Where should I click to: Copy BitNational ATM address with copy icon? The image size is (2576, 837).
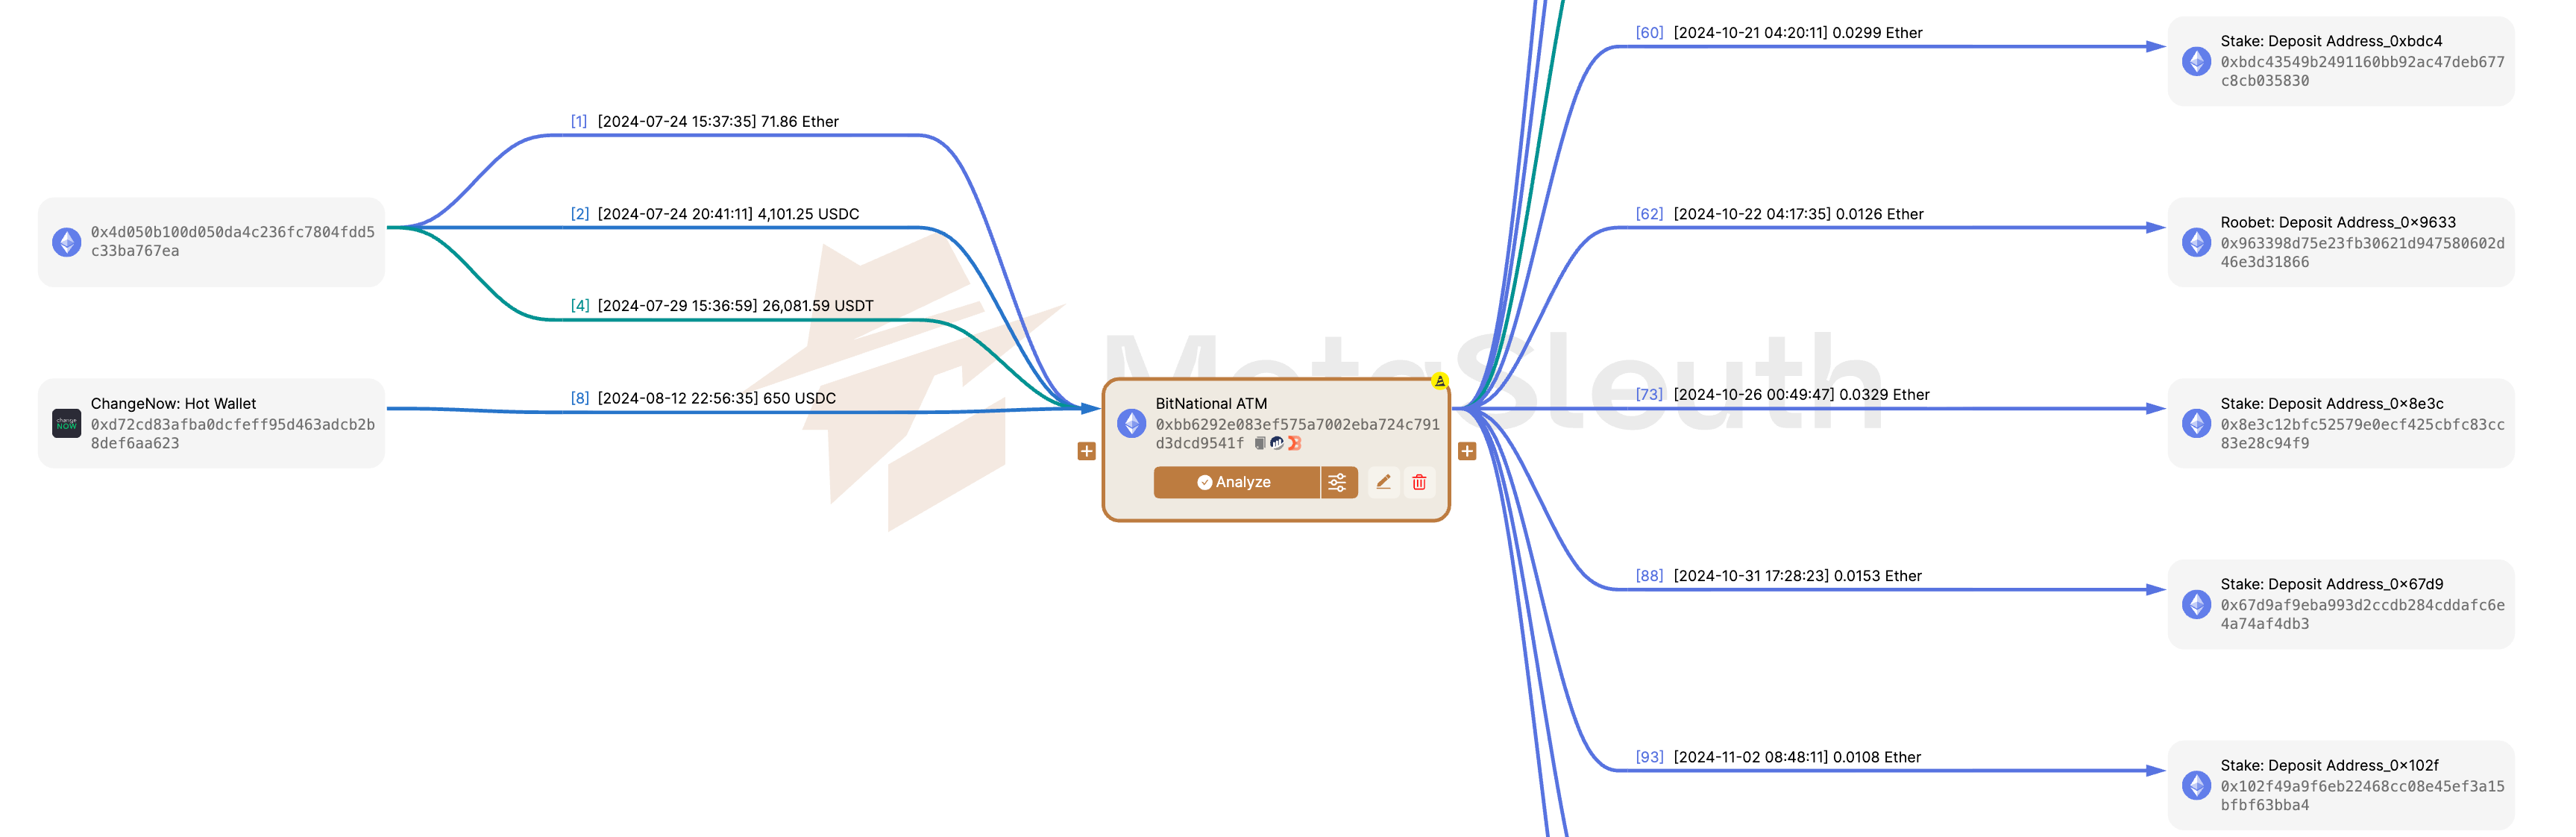[1260, 443]
